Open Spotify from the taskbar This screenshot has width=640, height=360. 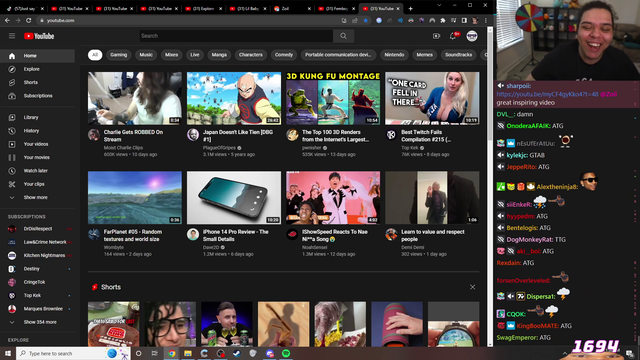286,353
